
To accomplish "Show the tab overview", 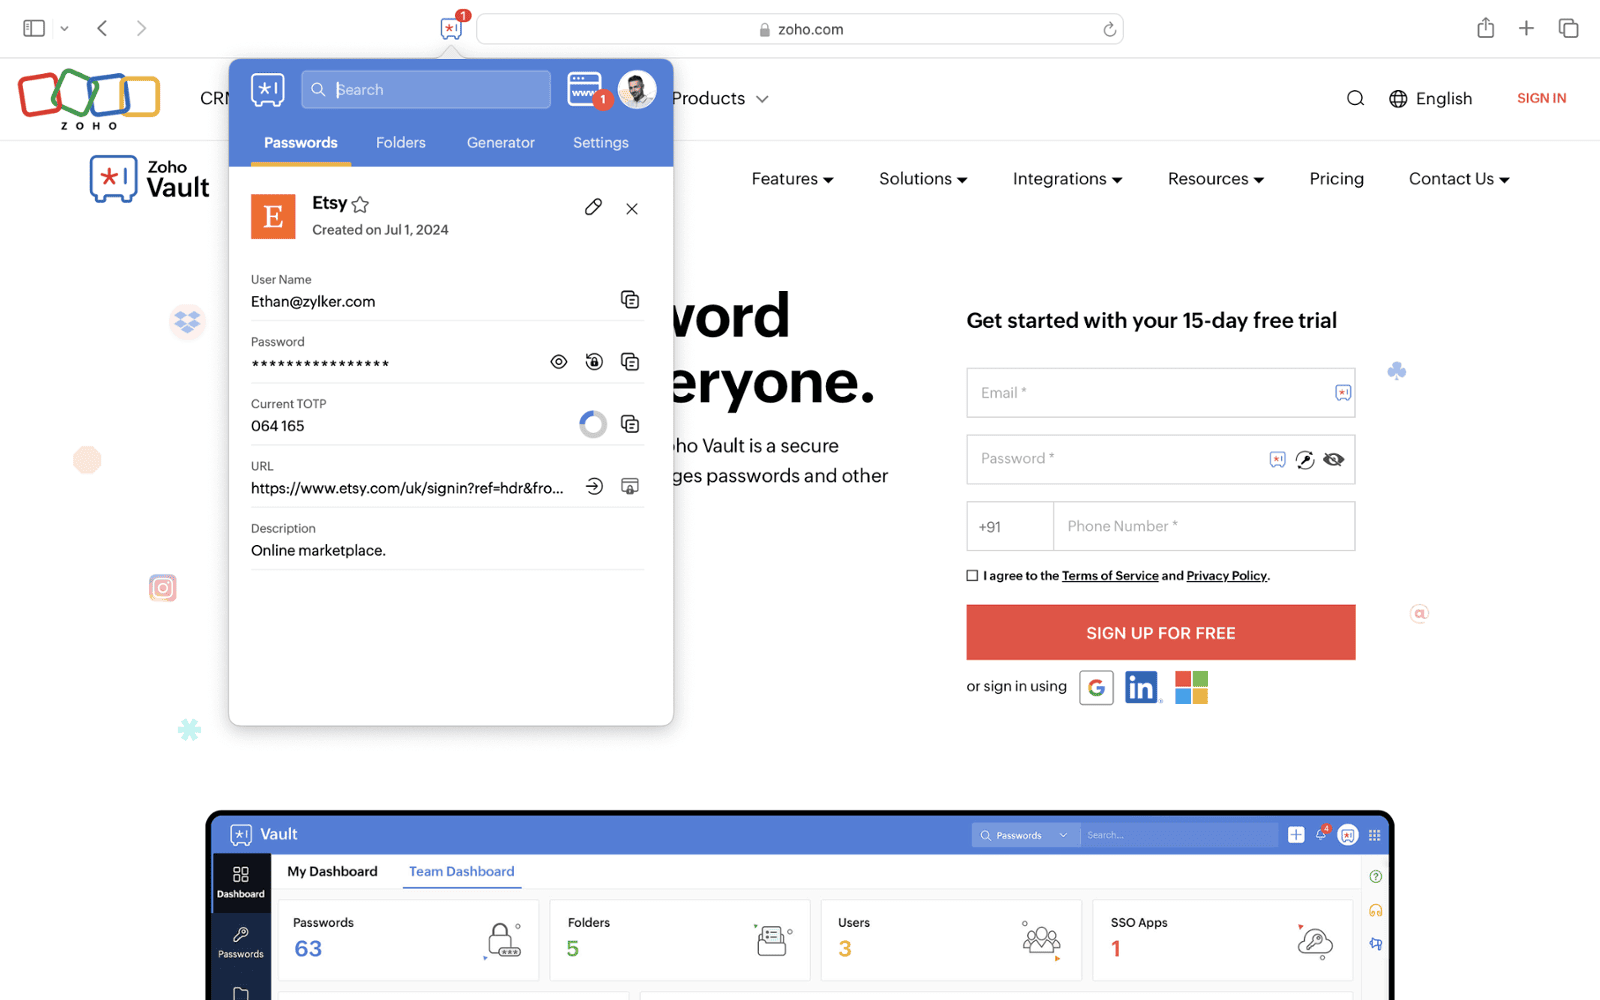I will [1568, 28].
